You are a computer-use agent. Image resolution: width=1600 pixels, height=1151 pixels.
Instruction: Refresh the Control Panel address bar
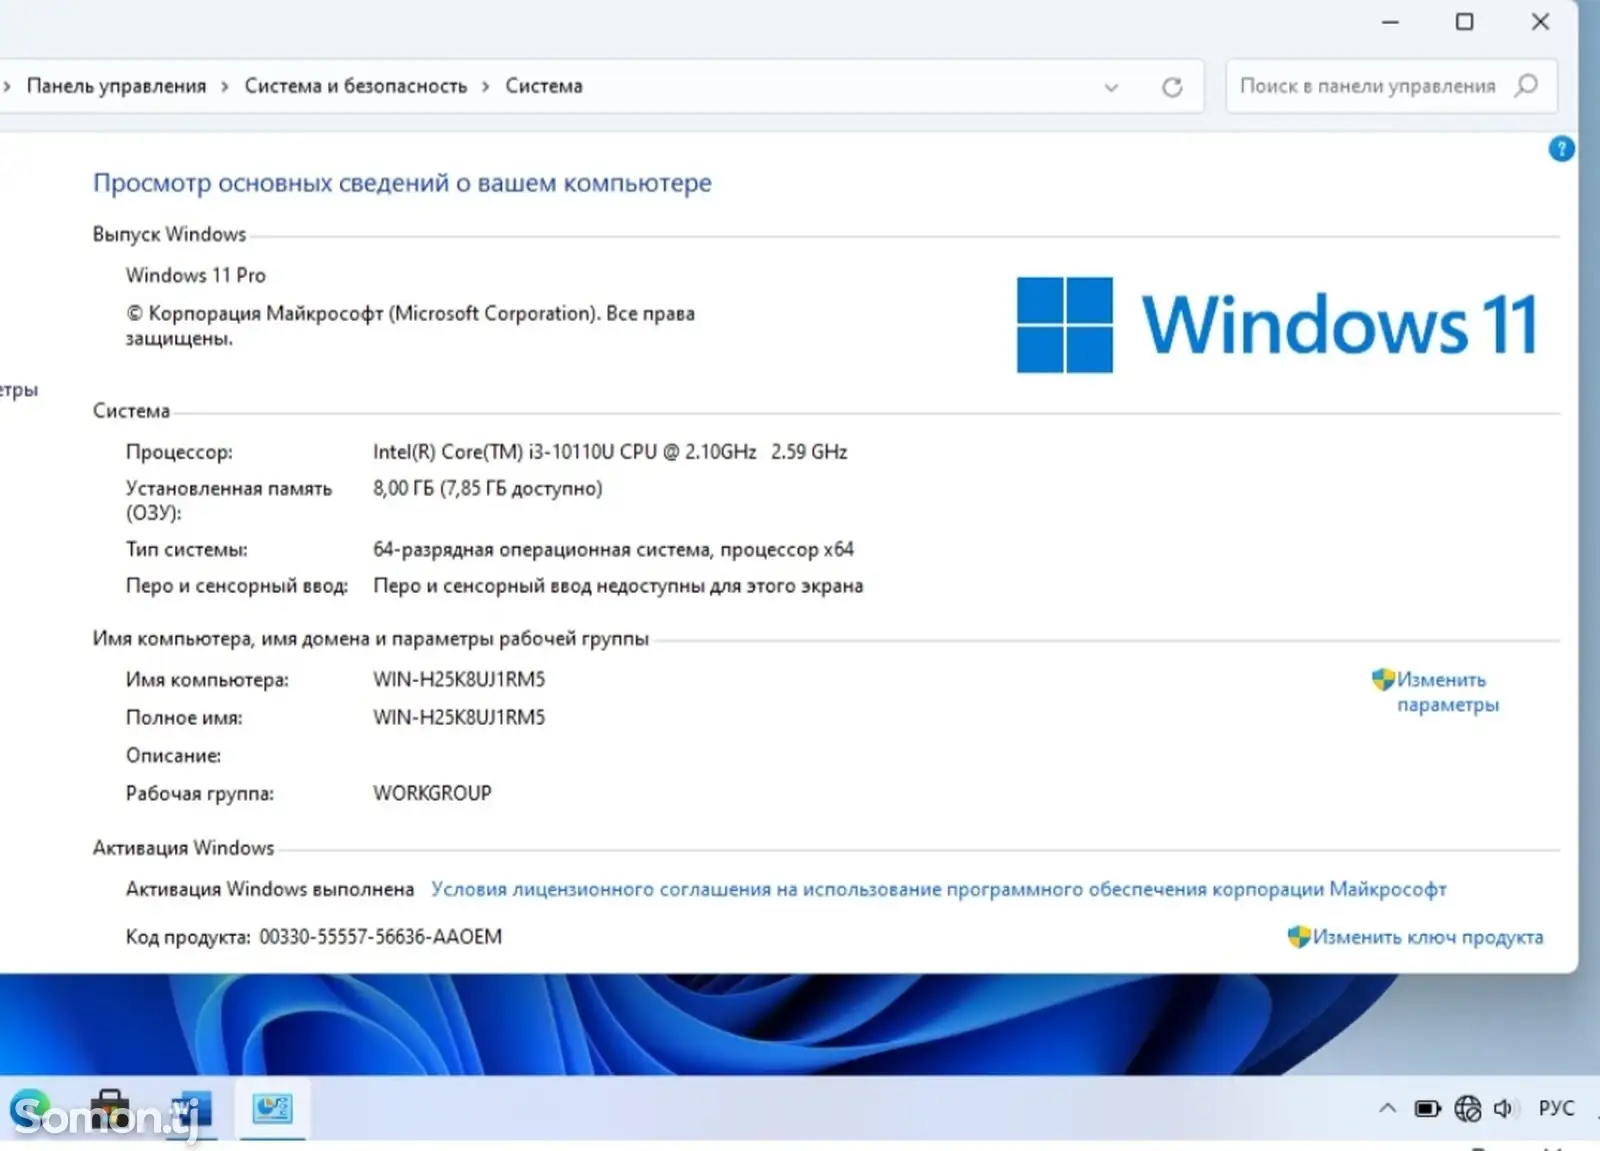tap(1172, 87)
